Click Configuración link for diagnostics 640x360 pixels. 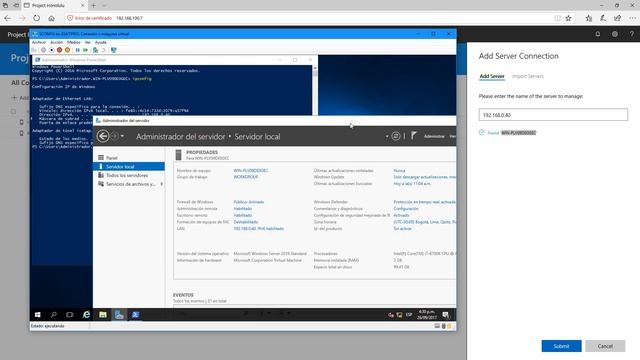click(x=406, y=209)
